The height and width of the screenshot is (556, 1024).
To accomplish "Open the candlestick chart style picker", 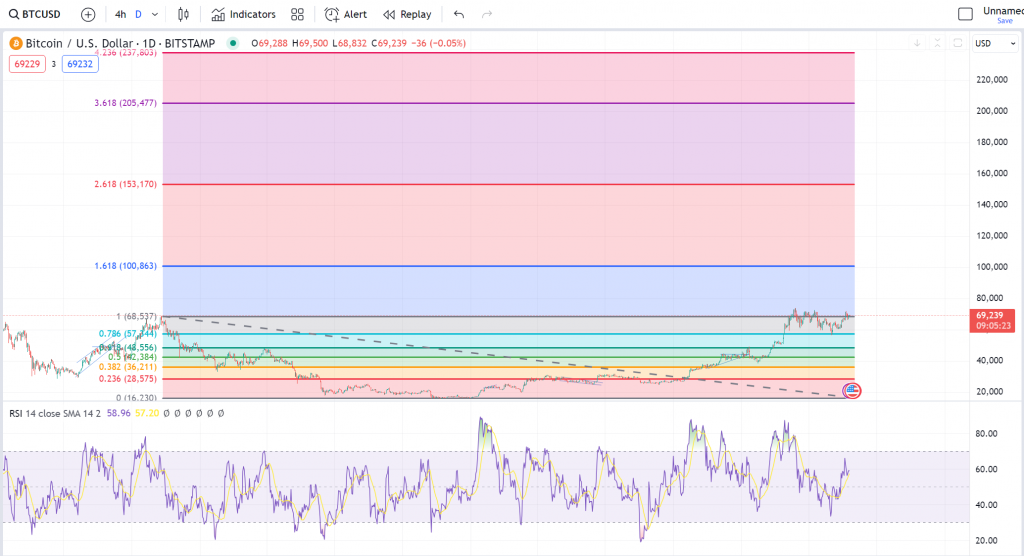I will [182, 14].
